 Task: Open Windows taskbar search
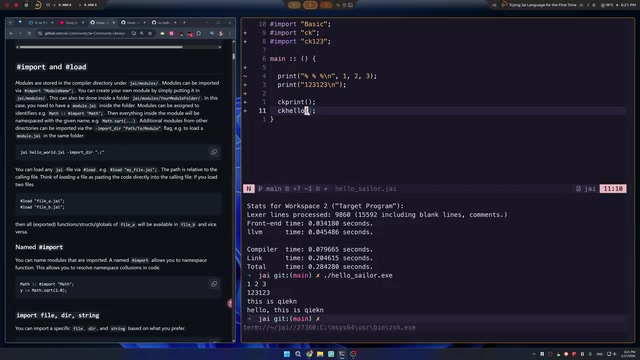coord(298,354)
